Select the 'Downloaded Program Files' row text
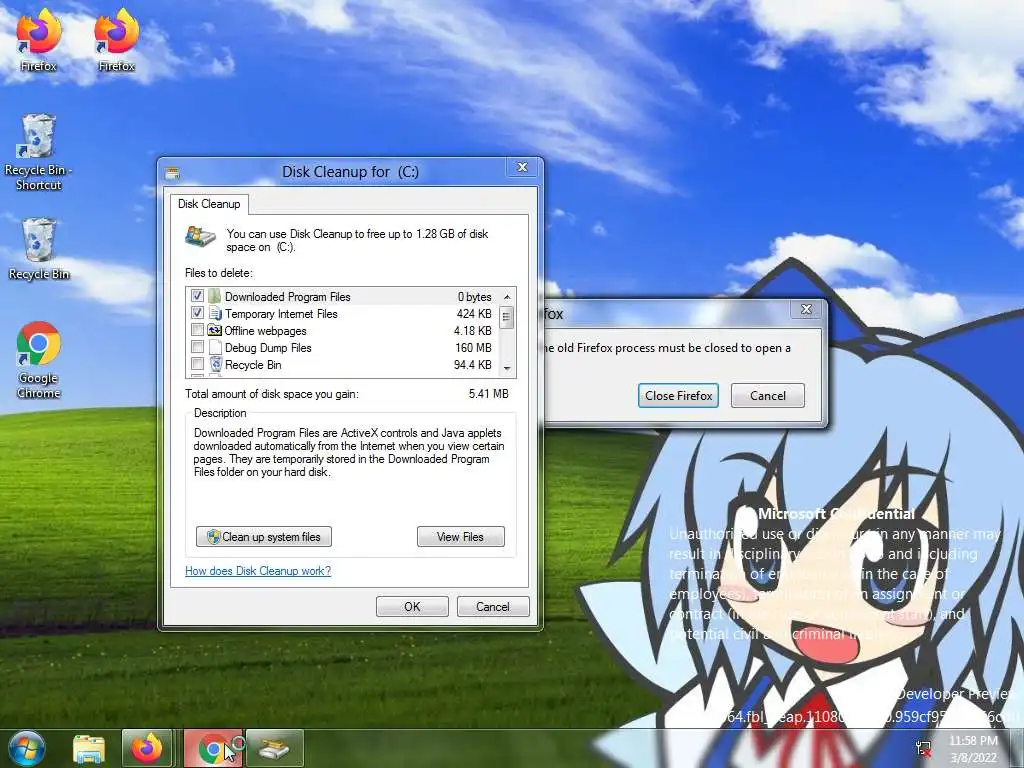The height and width of the screenshot is (768, 1024). (287, 296)
